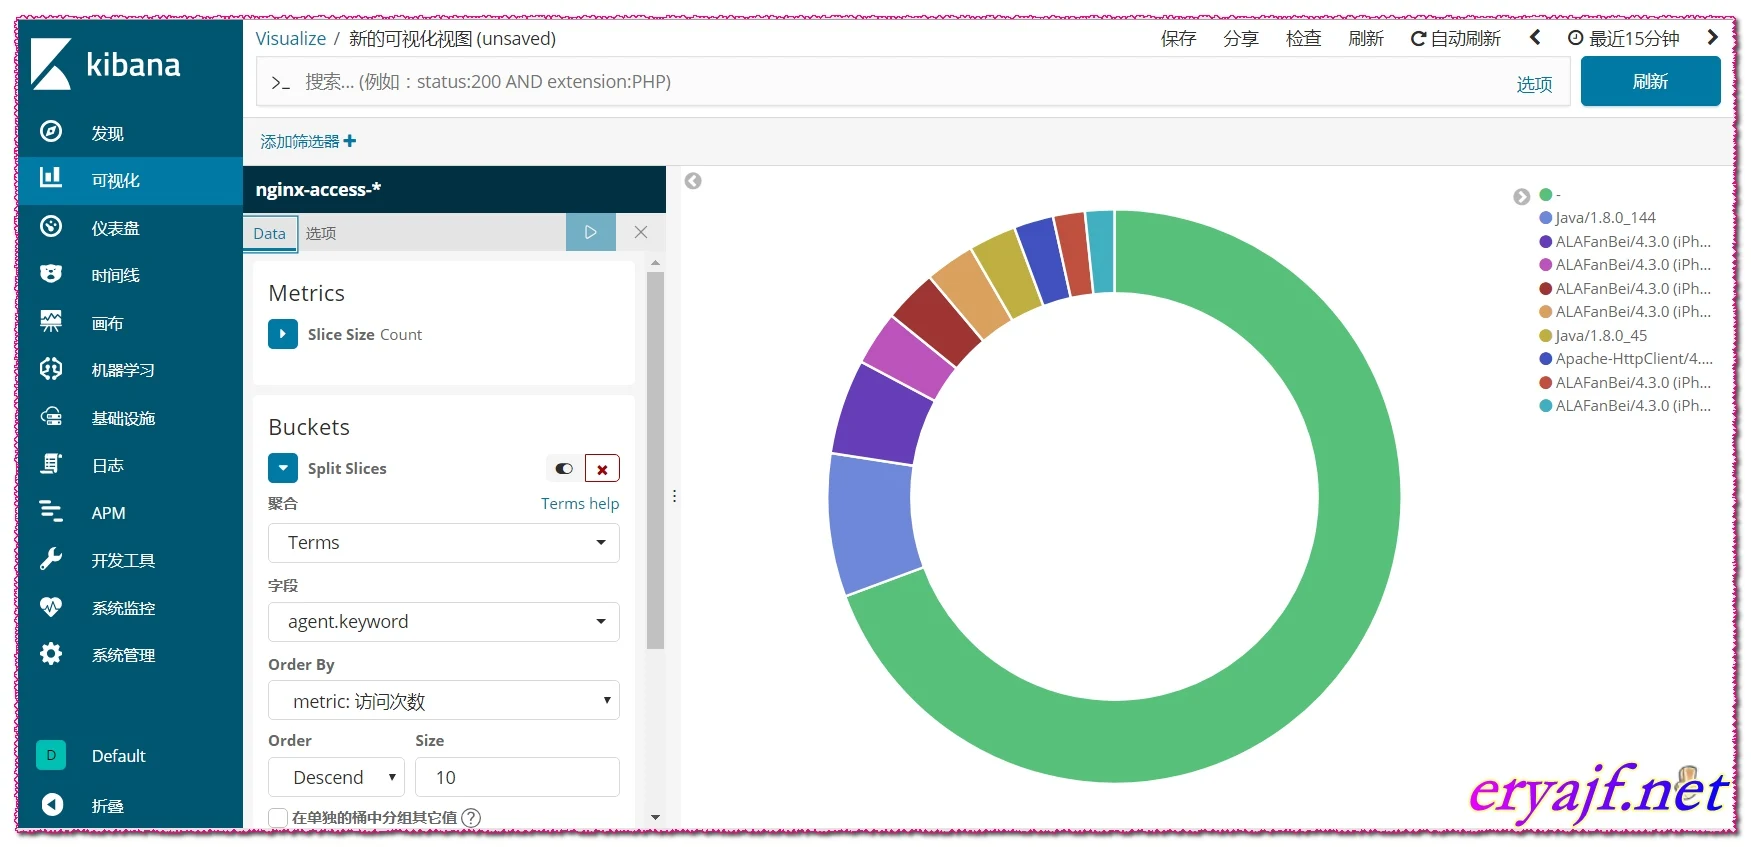Remove the Split Slices bucket

click(602, 468)
